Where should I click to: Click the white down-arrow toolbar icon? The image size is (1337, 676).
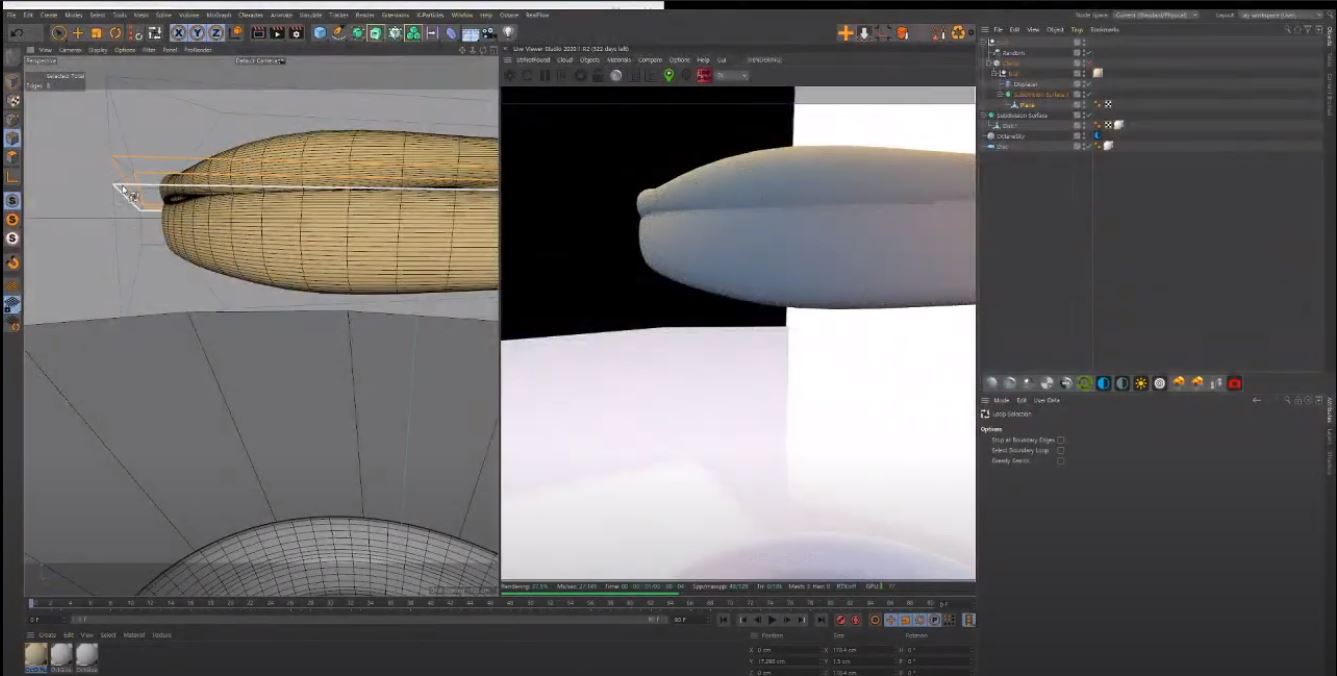865,33
